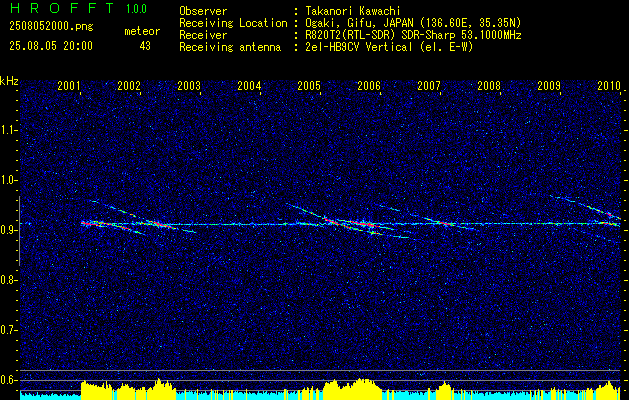Click the 2009 time axis label
This screenshot has width=629, height=400.
tap(549, 85)
